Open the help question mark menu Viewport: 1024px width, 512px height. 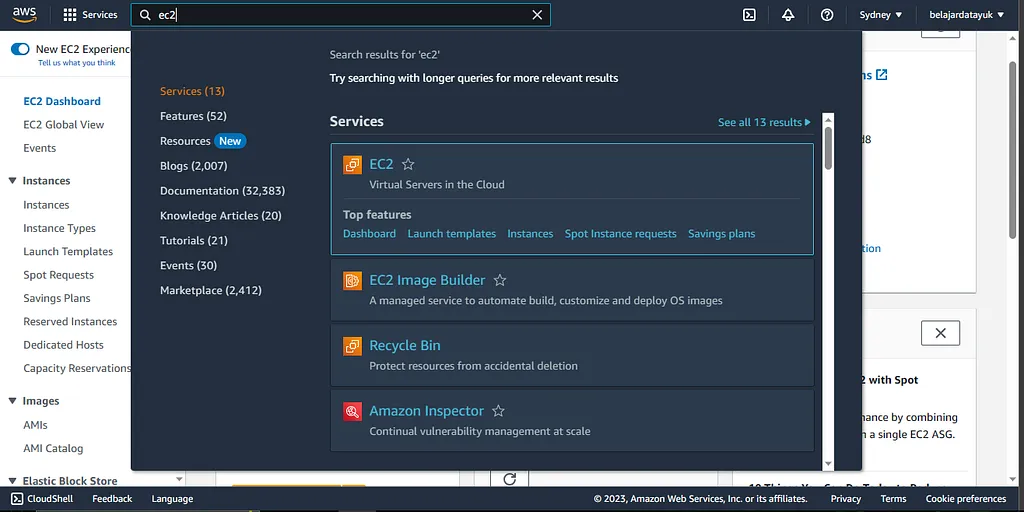pos(827,15)
